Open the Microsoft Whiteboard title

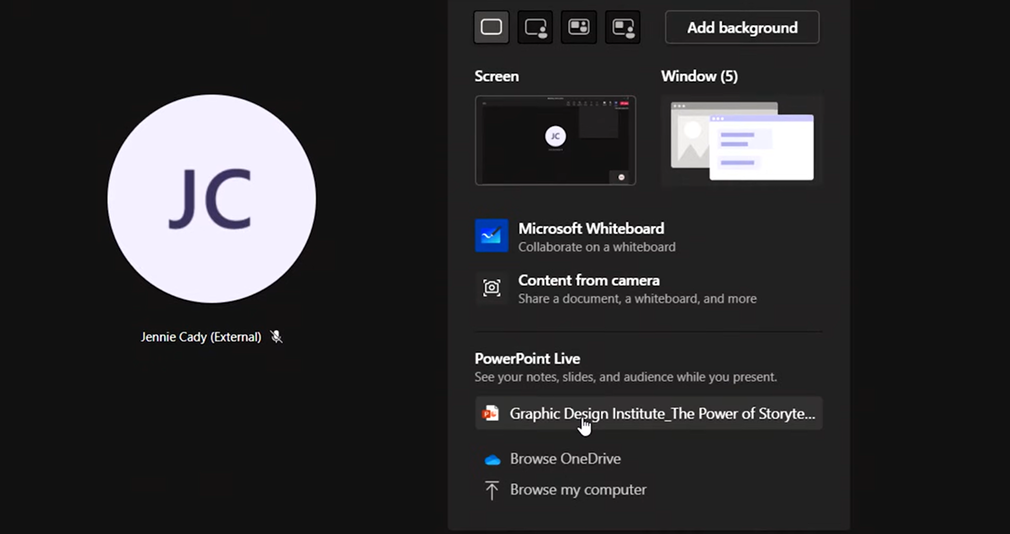pyautogui.click(x=591, y=229)
